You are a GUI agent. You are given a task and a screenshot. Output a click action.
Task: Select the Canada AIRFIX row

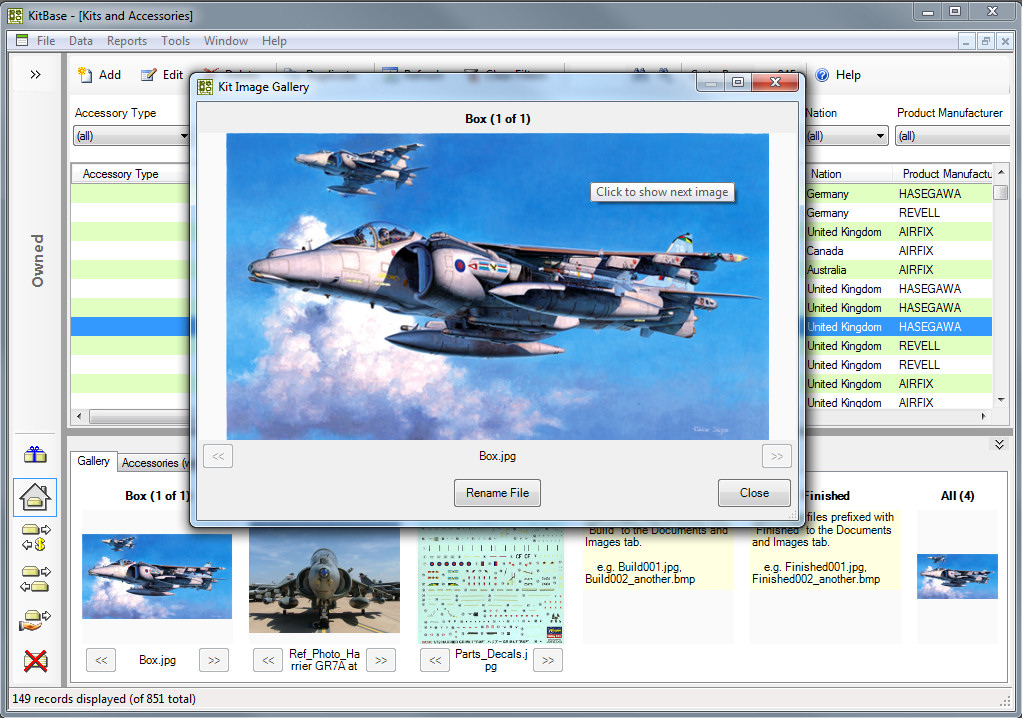click(899, 251)
